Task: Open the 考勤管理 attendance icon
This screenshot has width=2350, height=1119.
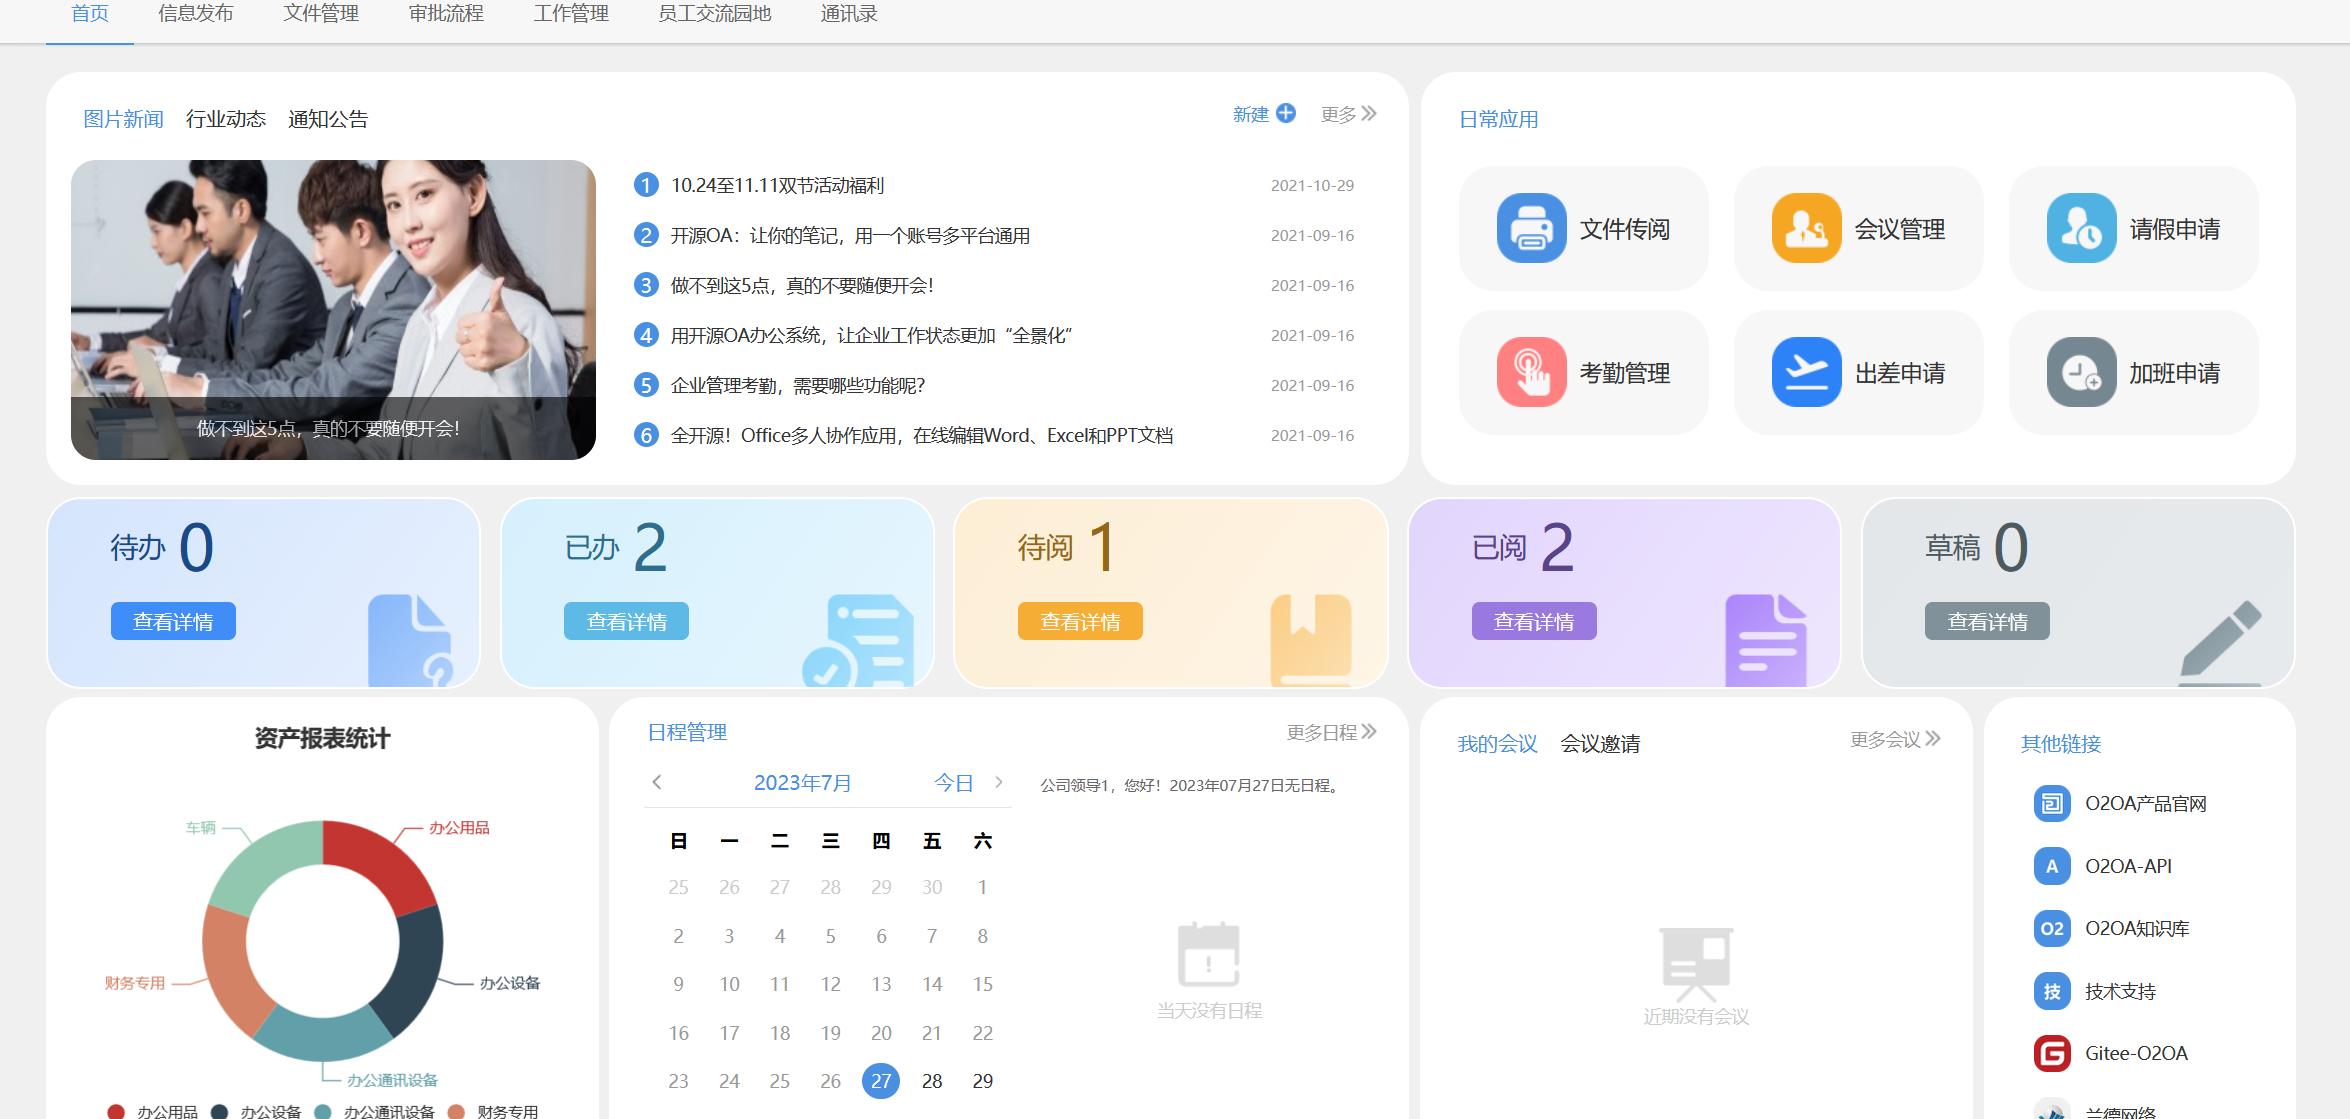Action: [x=1531, y=373]
